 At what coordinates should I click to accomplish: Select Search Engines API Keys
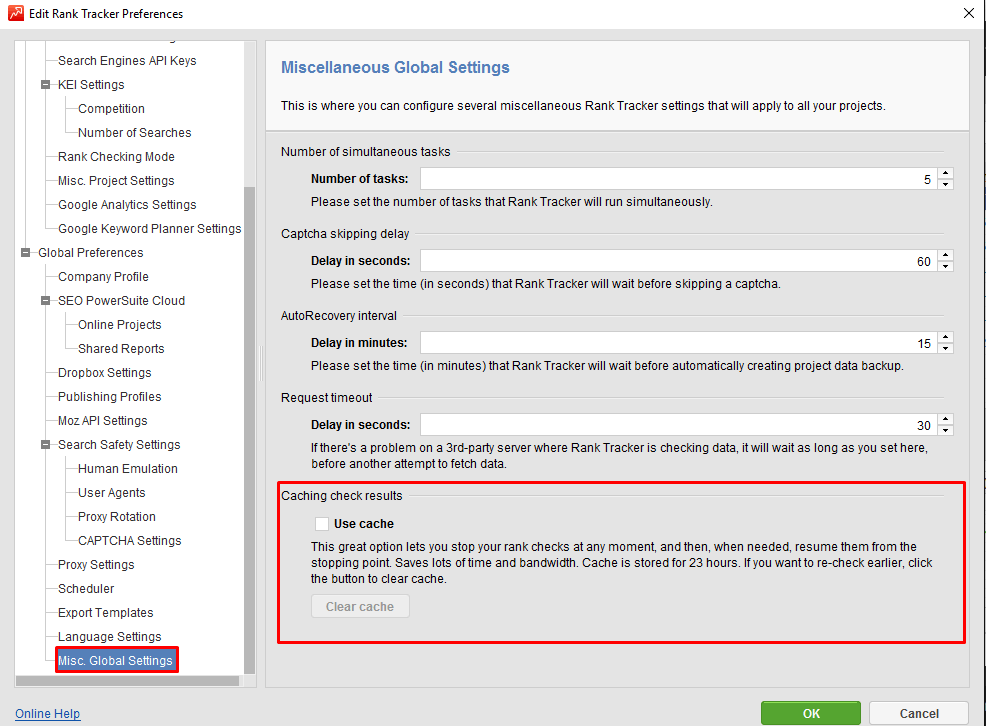(127, 61)
